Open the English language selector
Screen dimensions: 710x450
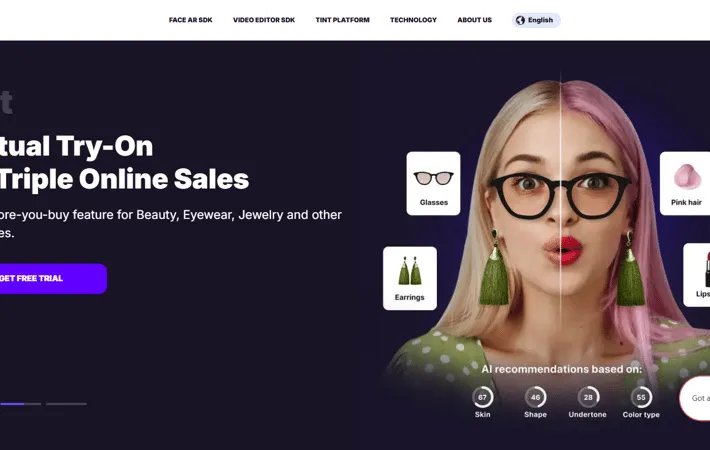coord(536,20)
